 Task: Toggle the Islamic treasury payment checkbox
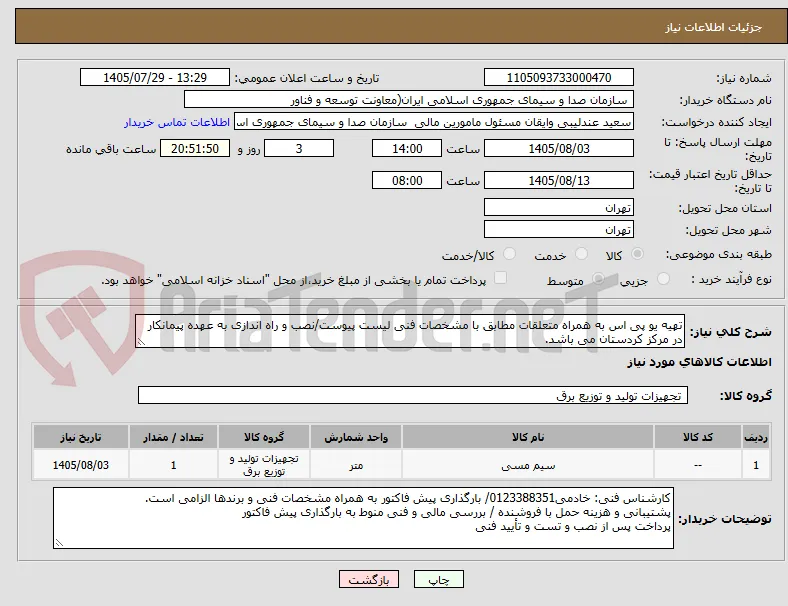point(501,278)
